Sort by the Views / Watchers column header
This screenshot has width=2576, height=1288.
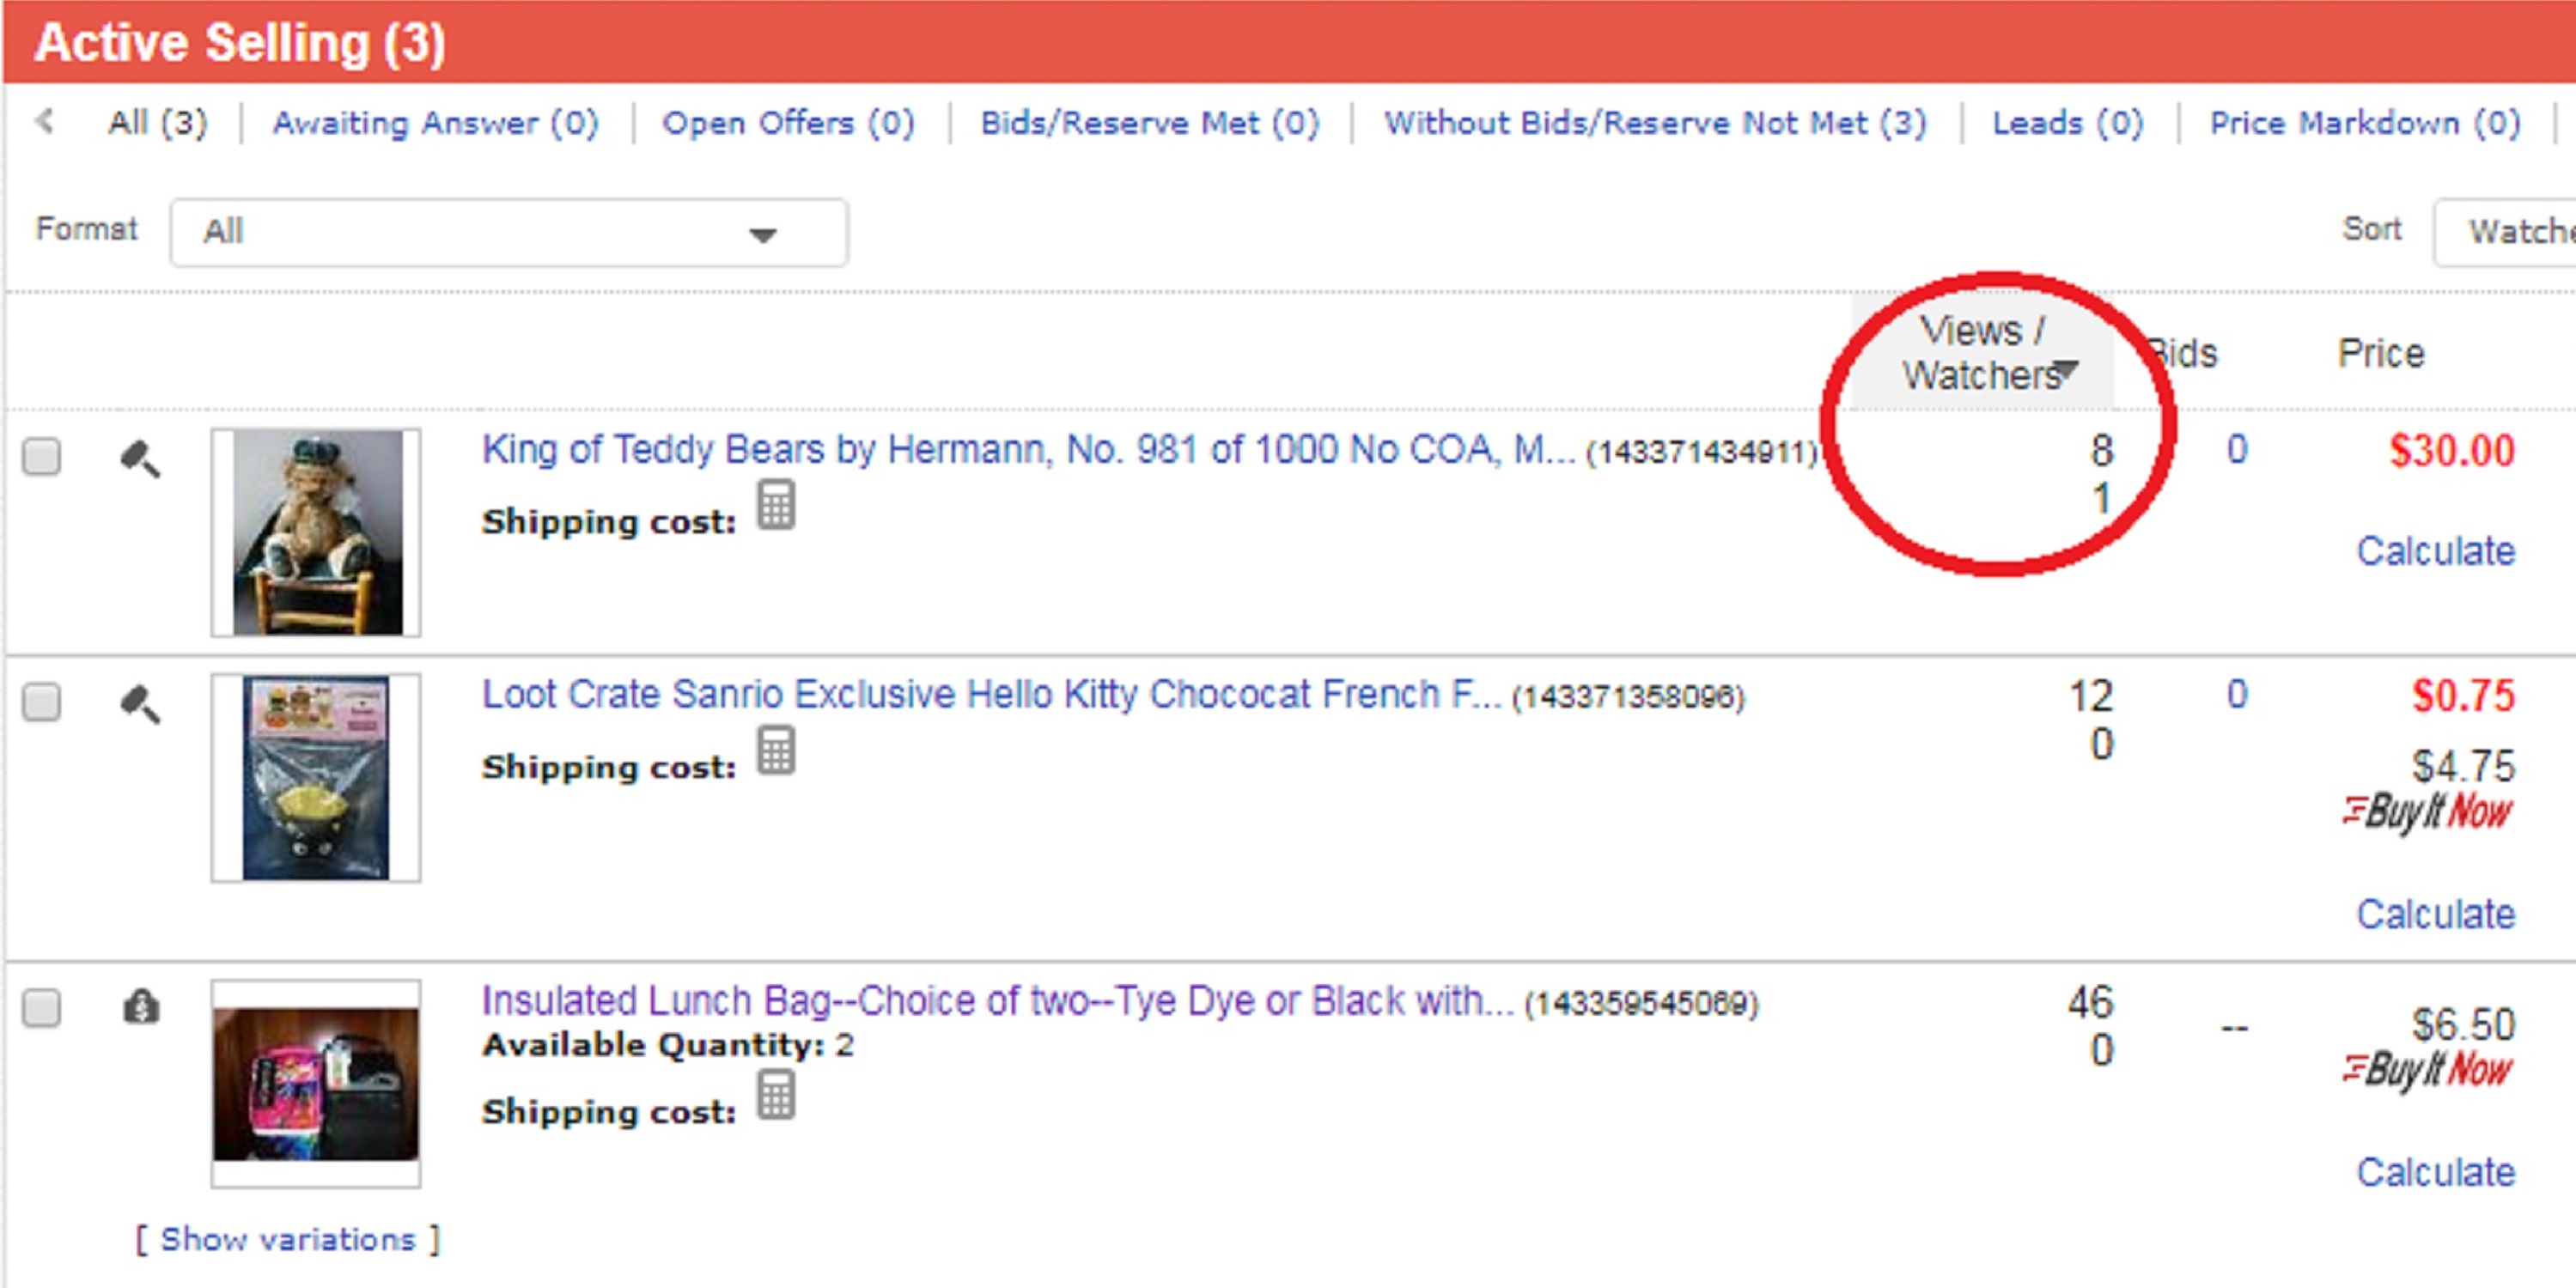(1982, 352)
